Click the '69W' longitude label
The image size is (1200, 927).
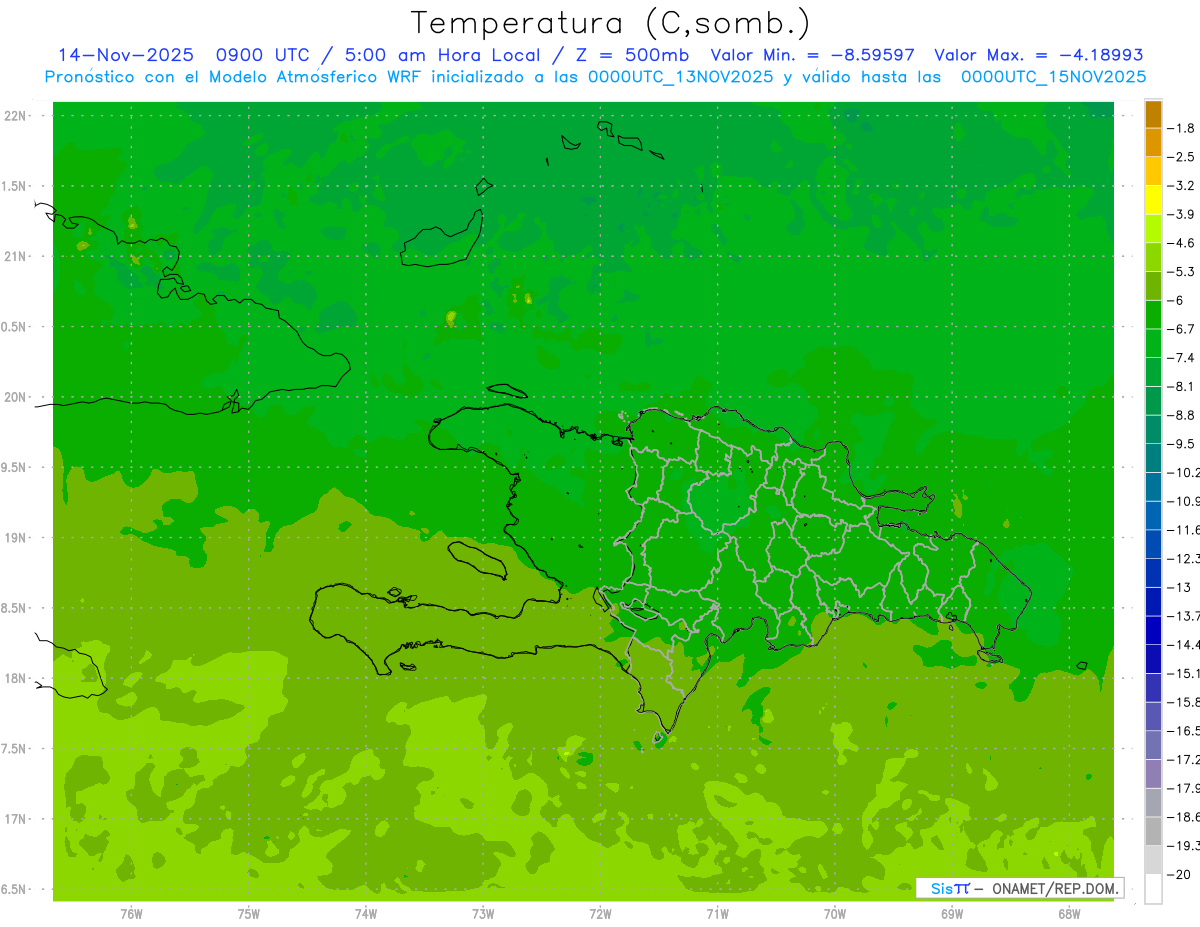952,914
